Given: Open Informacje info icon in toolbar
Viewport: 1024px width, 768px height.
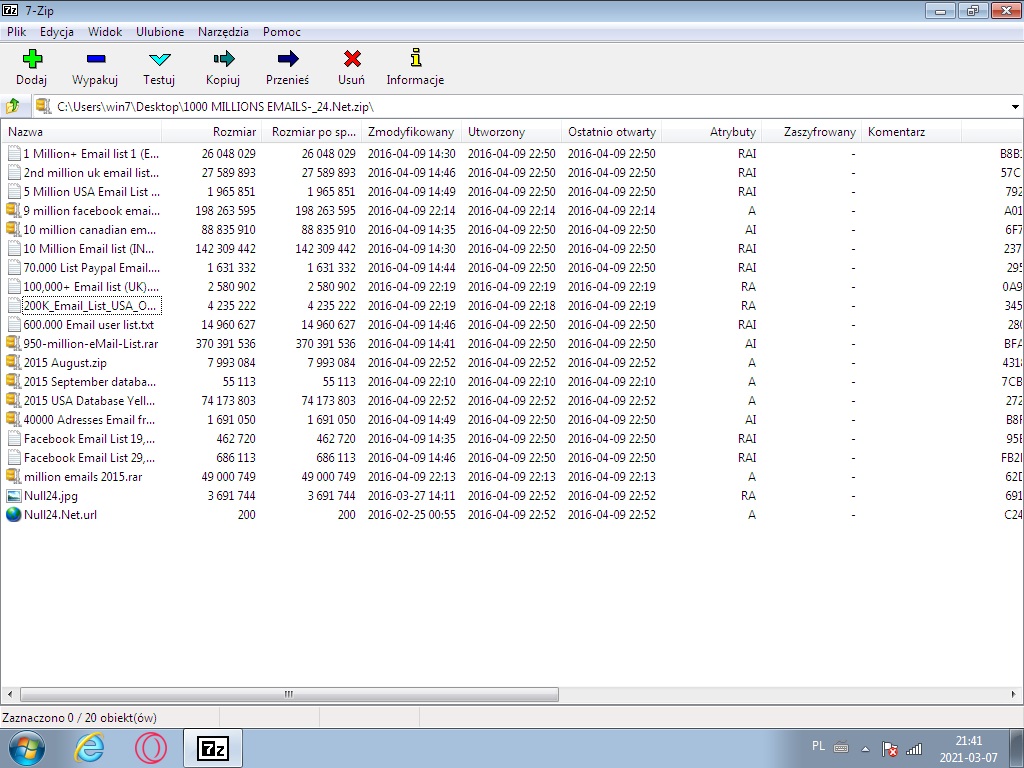Looking at the screenshot, I should pyautogui.click(x=415, y=57).
